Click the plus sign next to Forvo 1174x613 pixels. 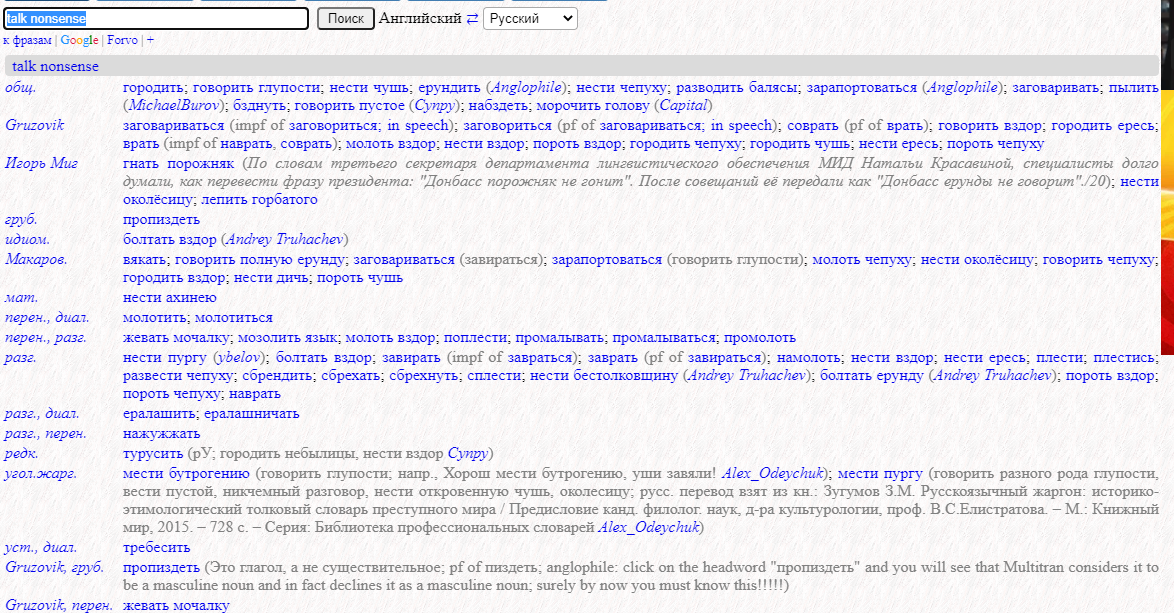(150, 40)
